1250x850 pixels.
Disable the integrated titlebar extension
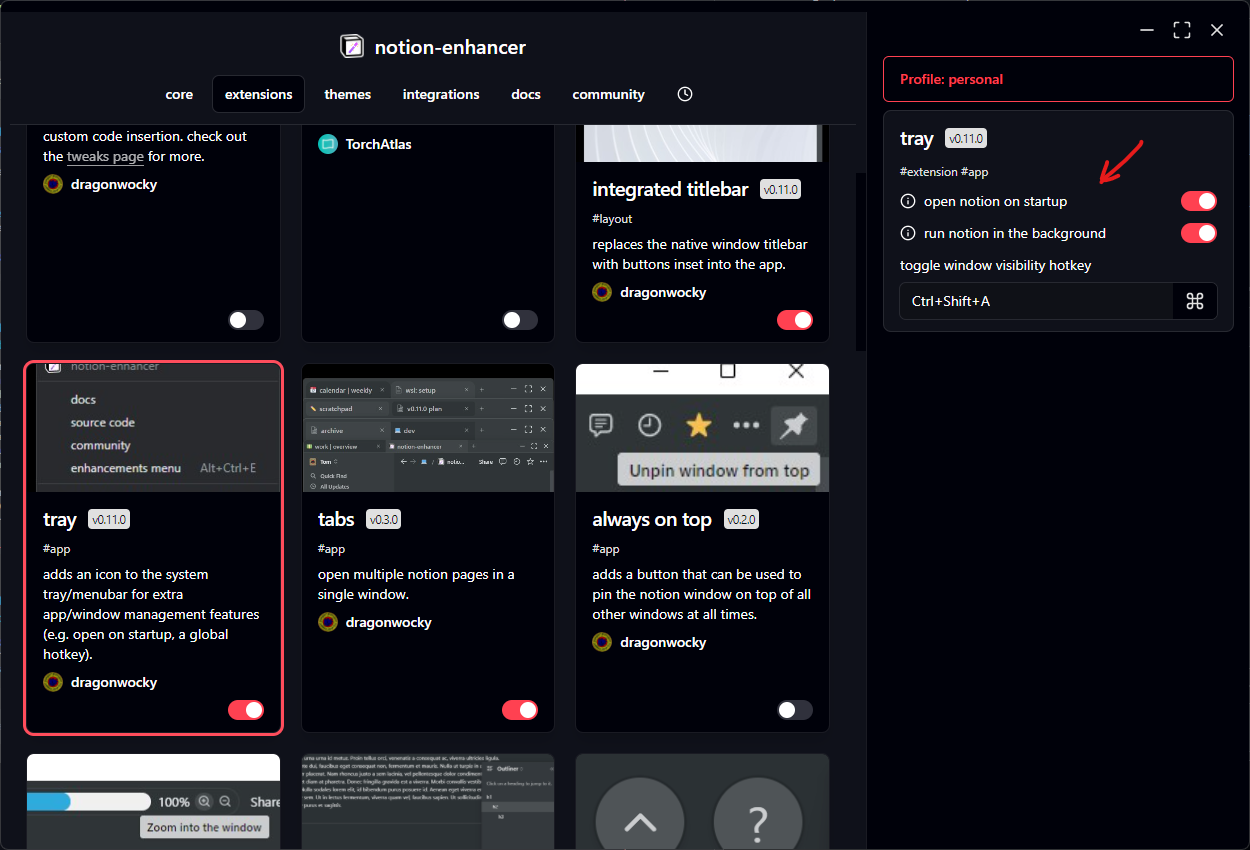795,319
